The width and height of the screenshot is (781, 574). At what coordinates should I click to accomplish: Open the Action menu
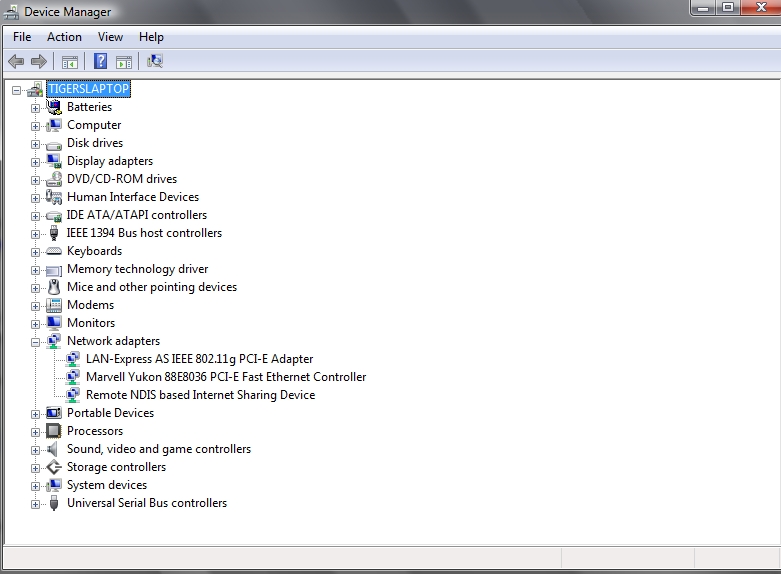tap(64, 37)
